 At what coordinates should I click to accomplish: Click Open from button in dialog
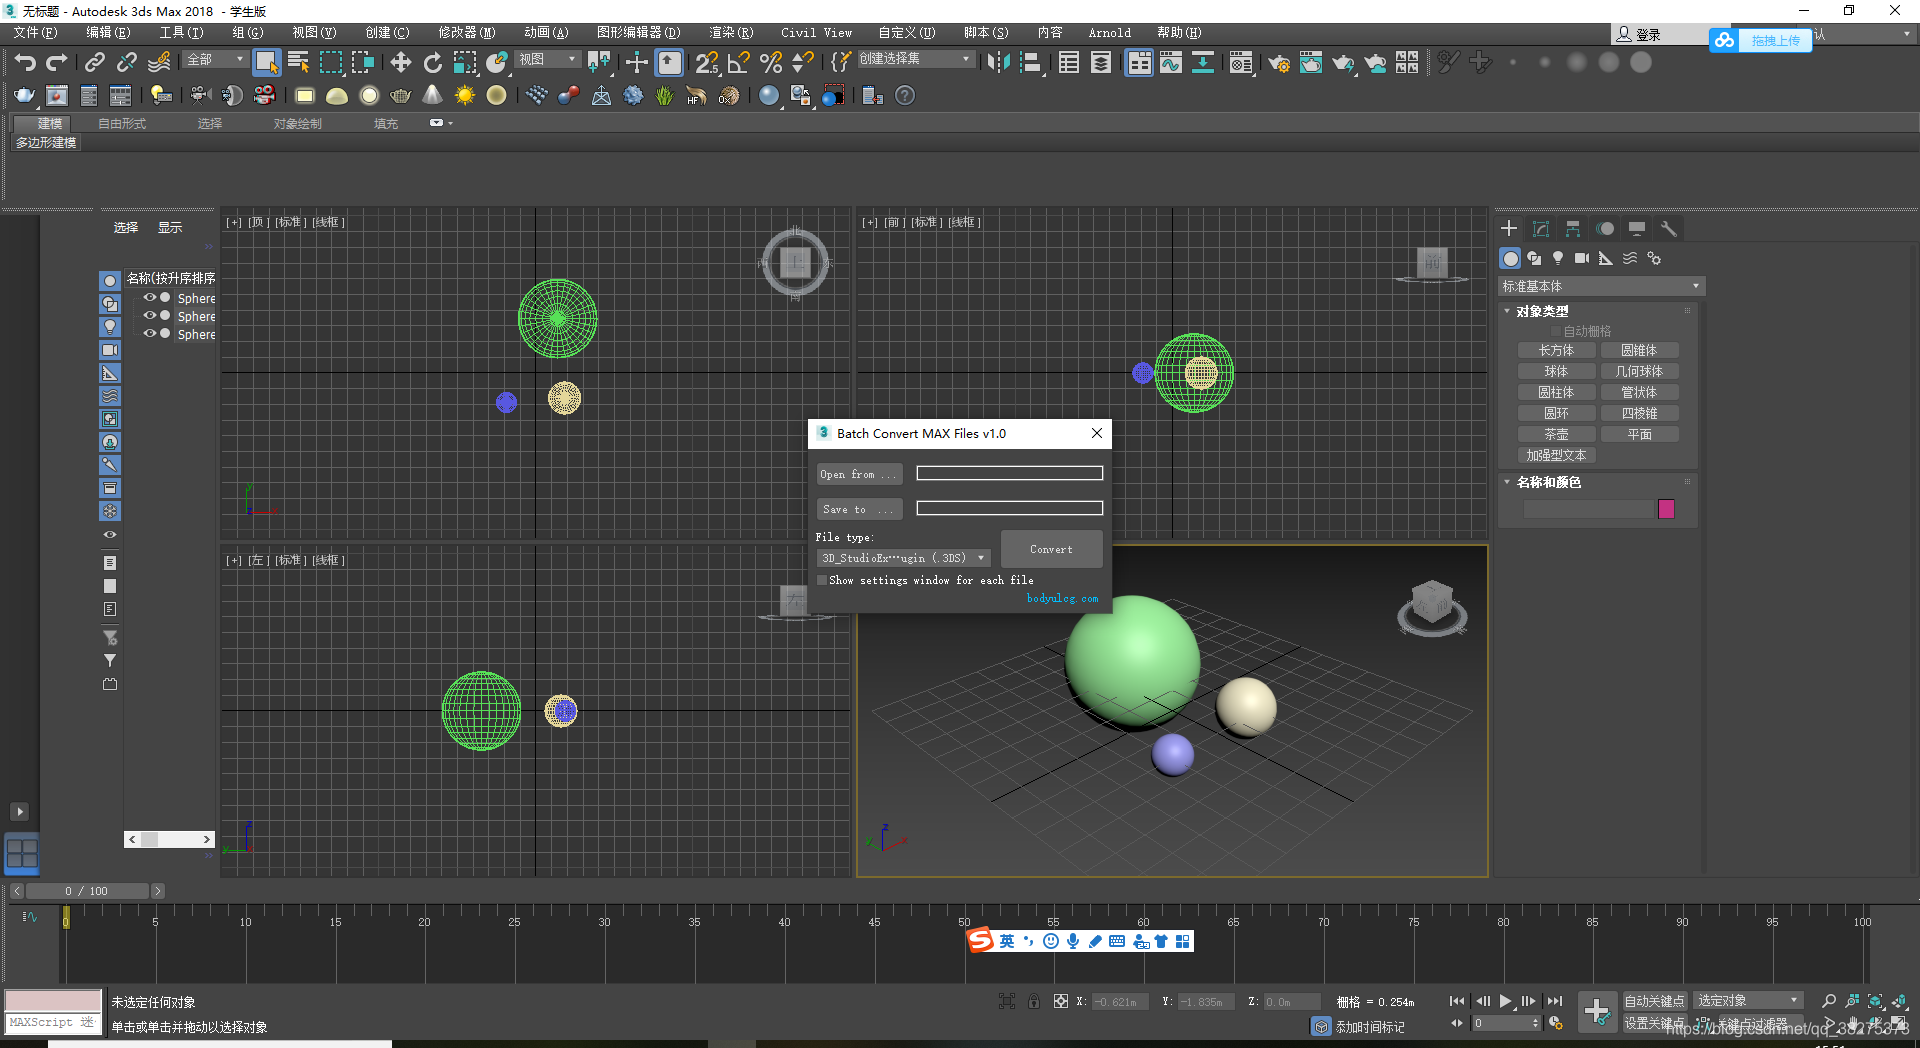click(x=859, y=474)
